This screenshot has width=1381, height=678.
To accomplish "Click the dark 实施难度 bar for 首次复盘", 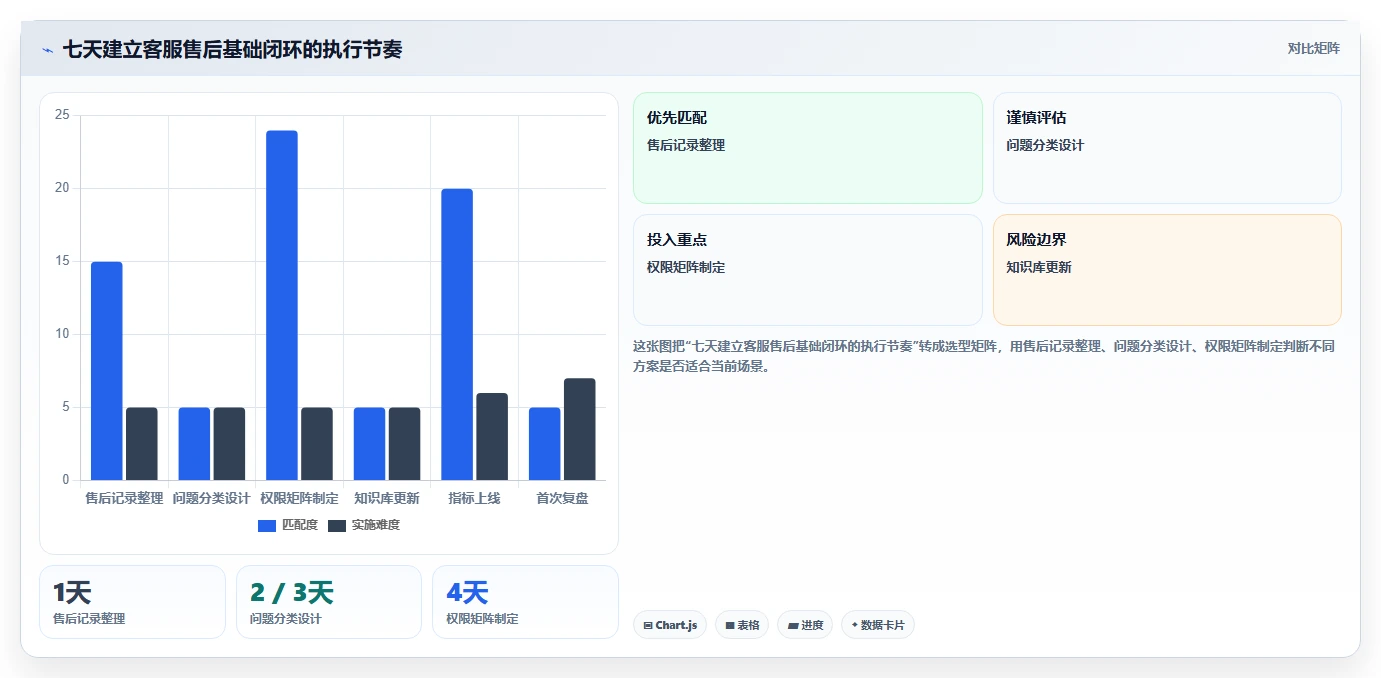I will [579, 429].
